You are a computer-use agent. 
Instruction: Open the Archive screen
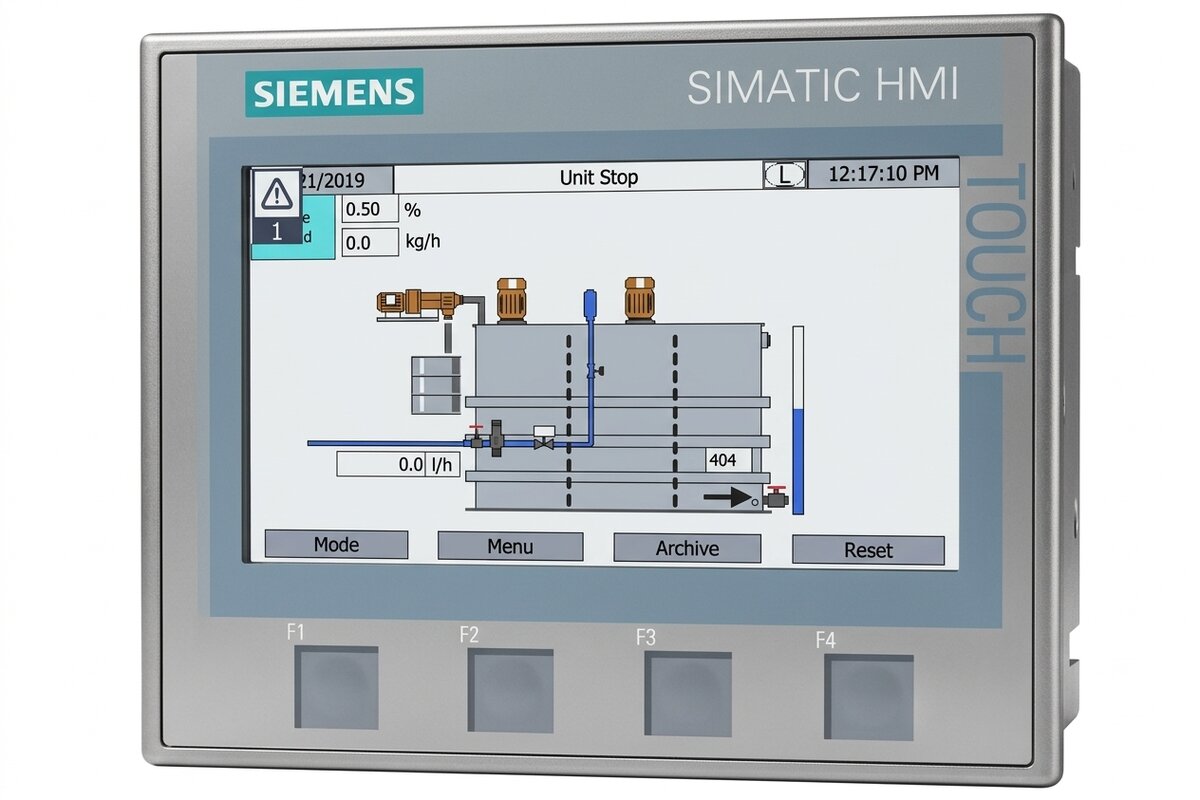(x=687, y=548)
